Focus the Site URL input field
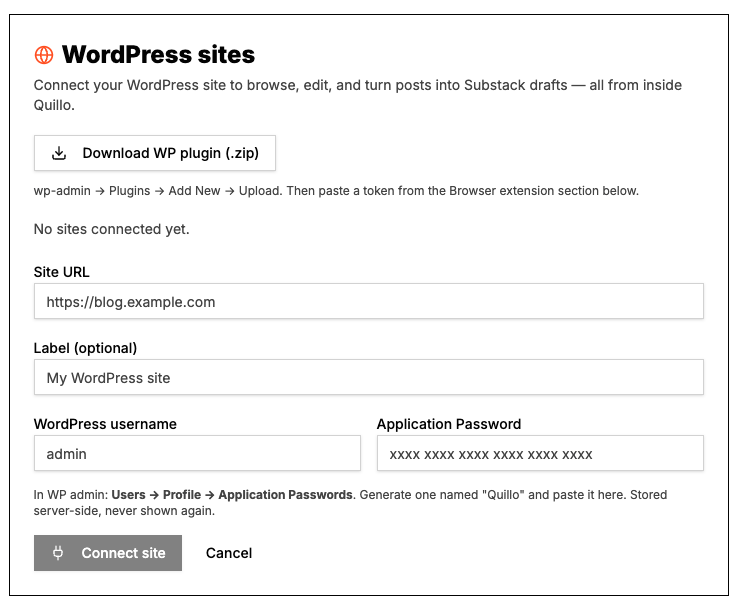 369,302
